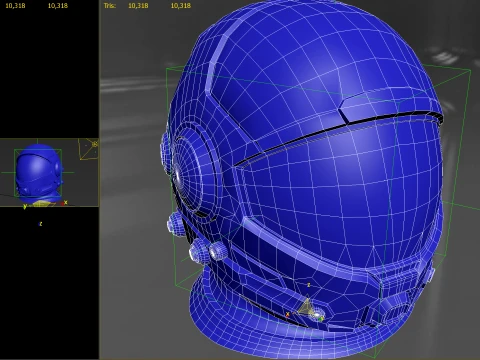Click the red X axis marker in the small viewport
The width and height of the screenshot is (480, 360).
[64, 203]
